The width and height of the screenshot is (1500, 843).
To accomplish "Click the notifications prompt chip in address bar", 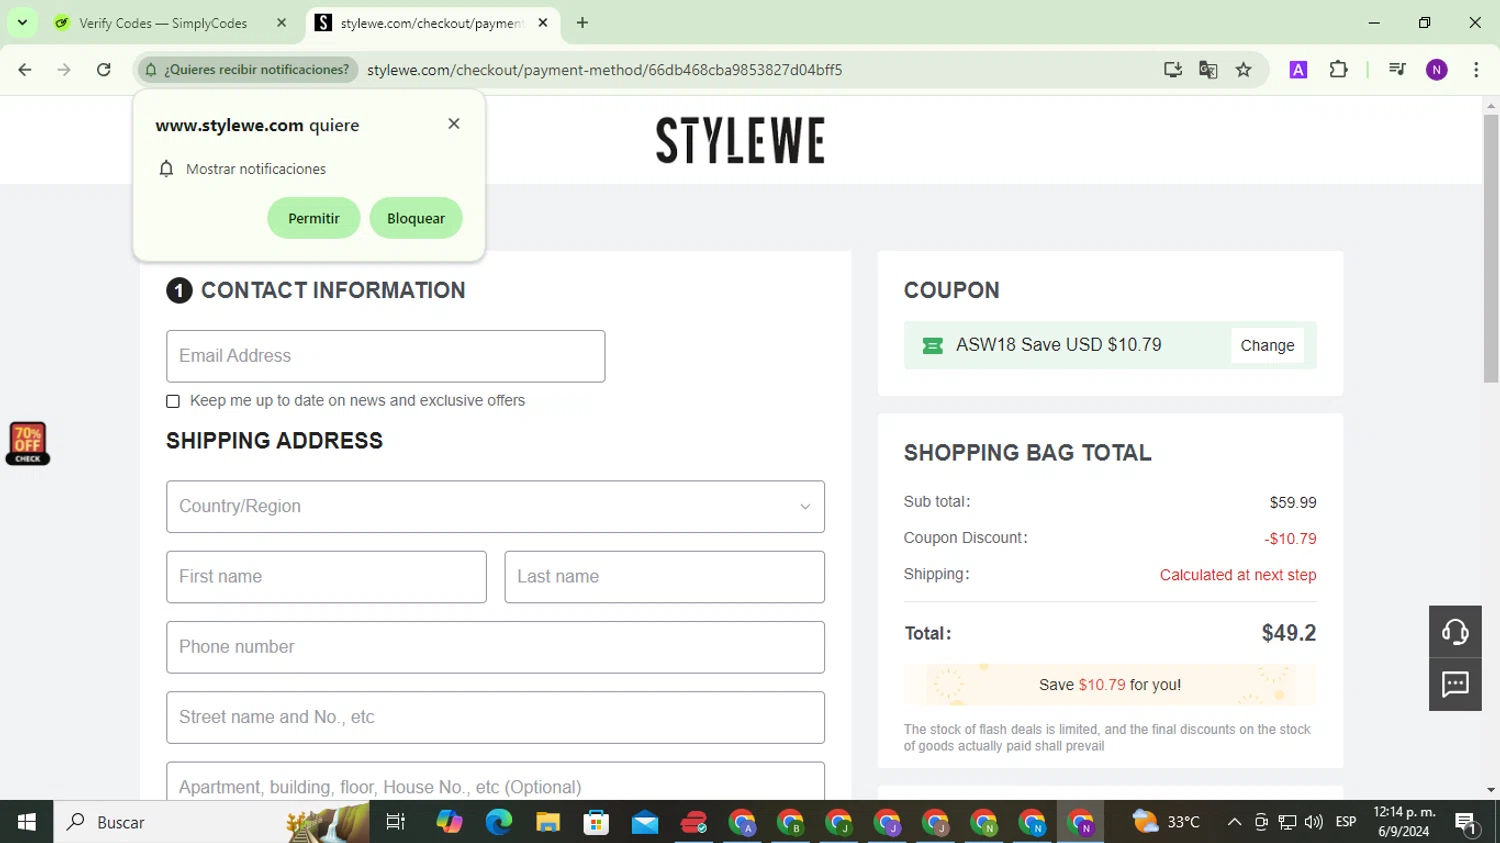I will click(248, 70).
